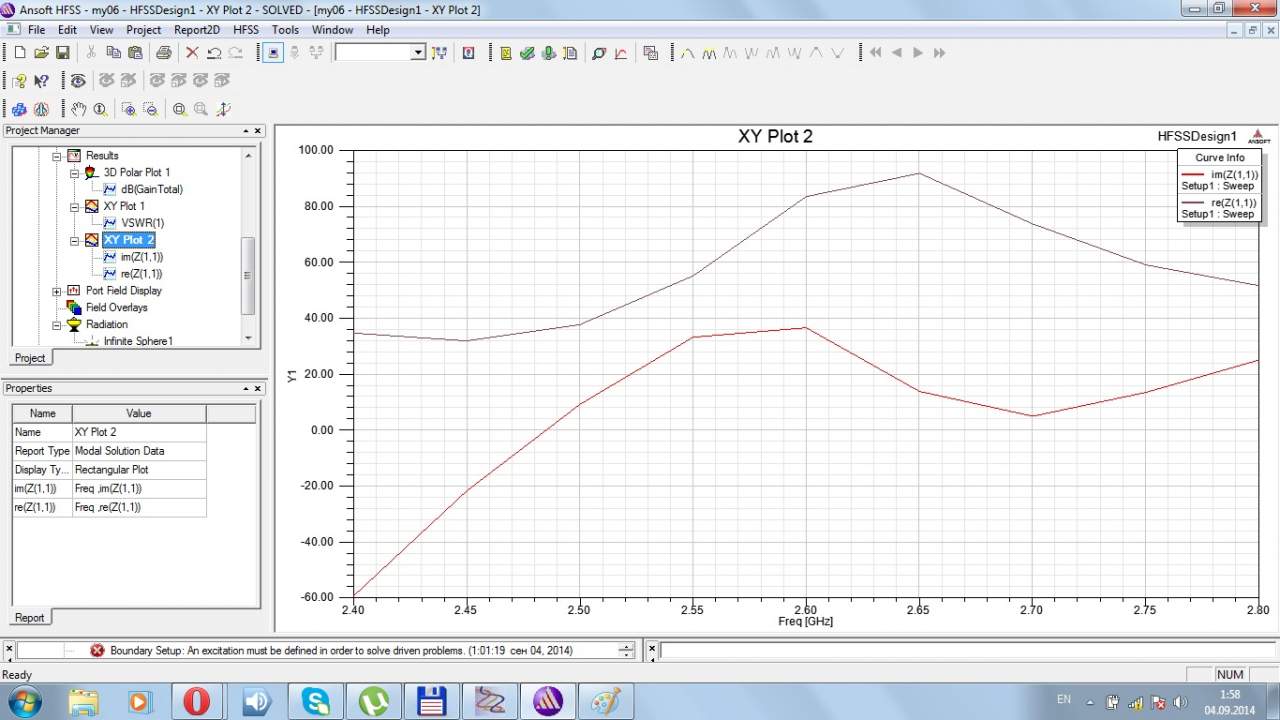
Task: Switch to the Report tab in Properties
Action: 29,618
